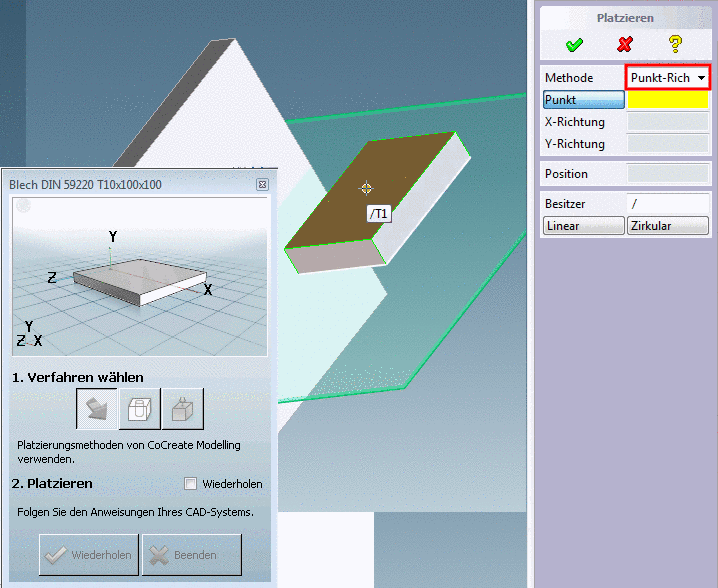Click the Besitzer field showing slash
Viewport: 718px width, 588px height.
[x=668, y=204]
